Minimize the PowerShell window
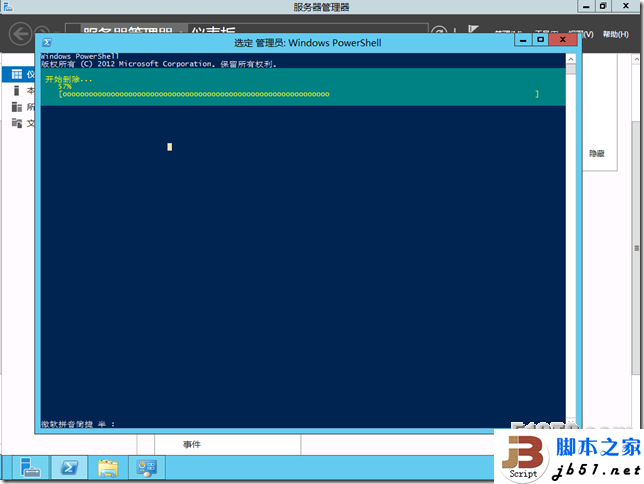 point(523,40)
